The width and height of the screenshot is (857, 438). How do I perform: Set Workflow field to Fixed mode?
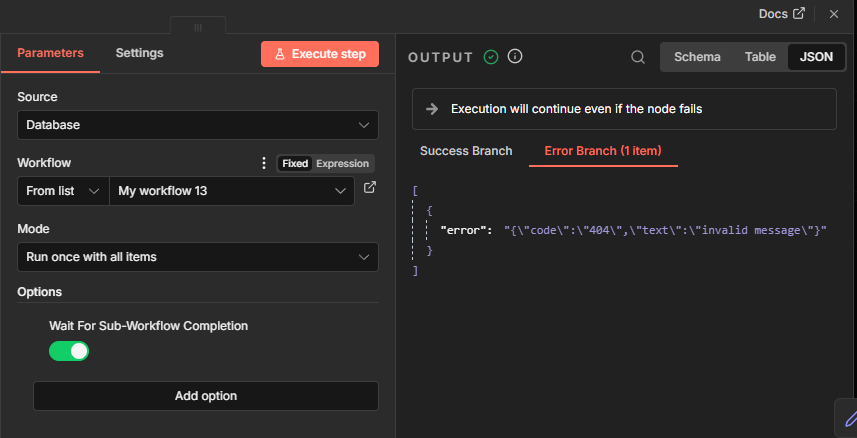coord(295,163)
